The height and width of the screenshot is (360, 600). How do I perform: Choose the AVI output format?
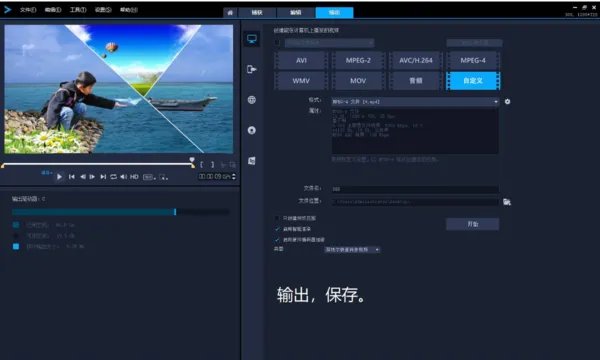[301, 60]
